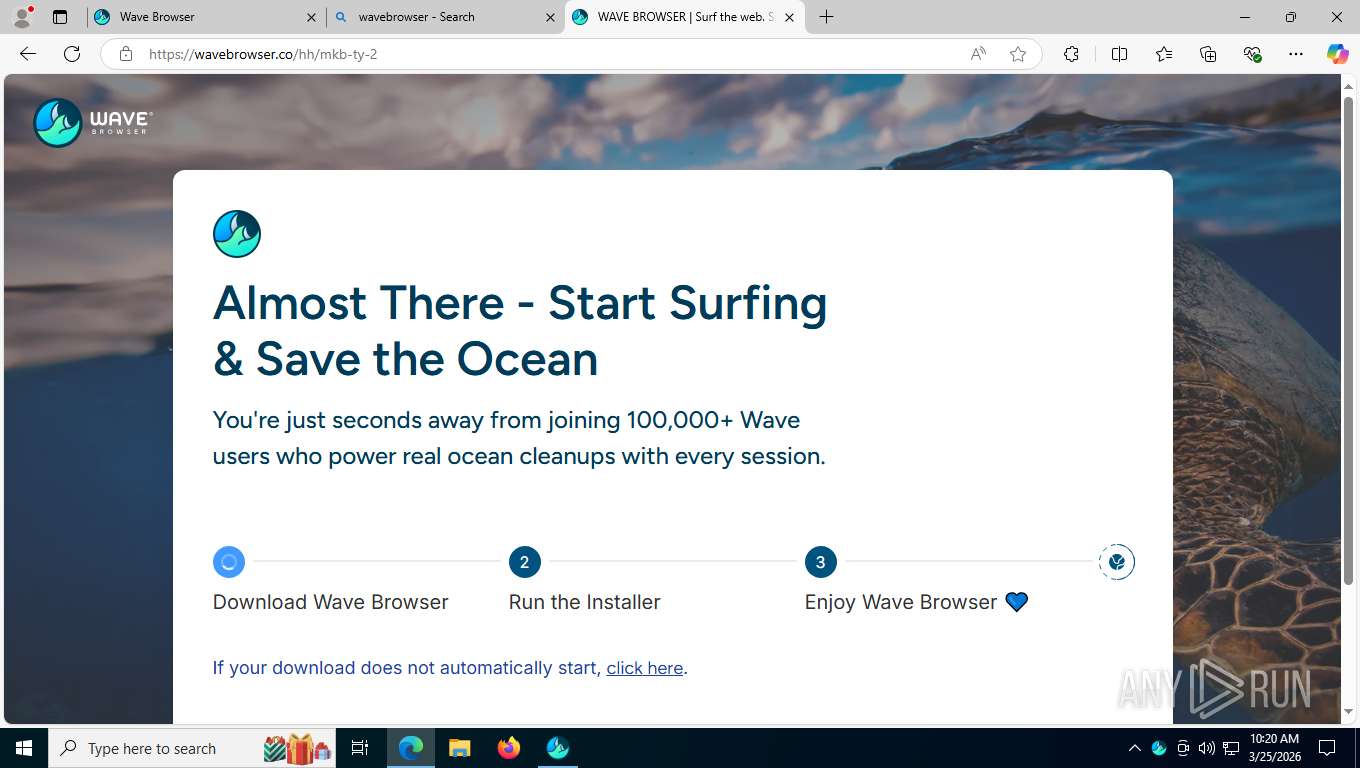Open the Collections icon
1360x768 pixels.
click(x=1208, y=54)
